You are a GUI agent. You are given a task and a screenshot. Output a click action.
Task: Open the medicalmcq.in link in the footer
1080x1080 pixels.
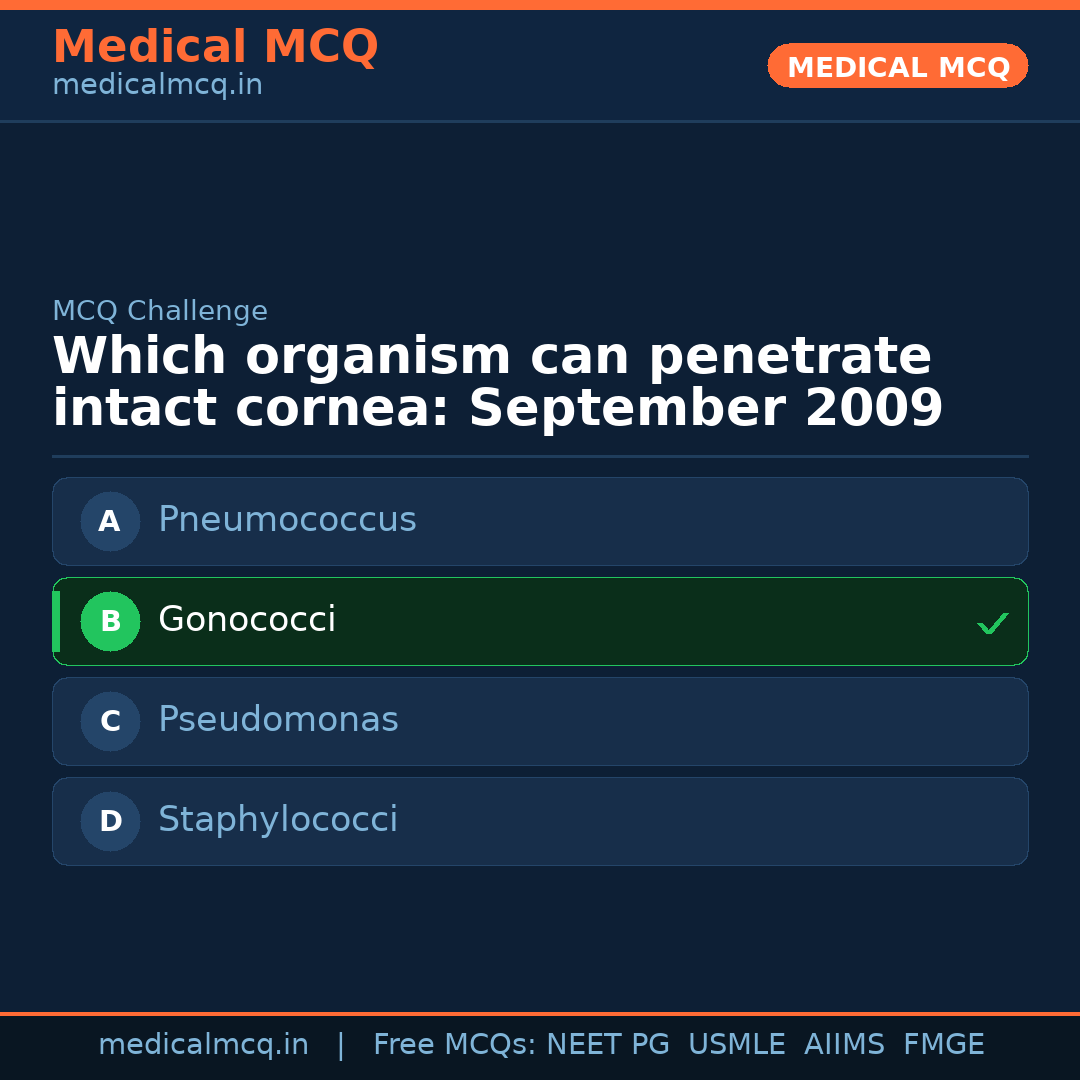(x=204, y=1043)
